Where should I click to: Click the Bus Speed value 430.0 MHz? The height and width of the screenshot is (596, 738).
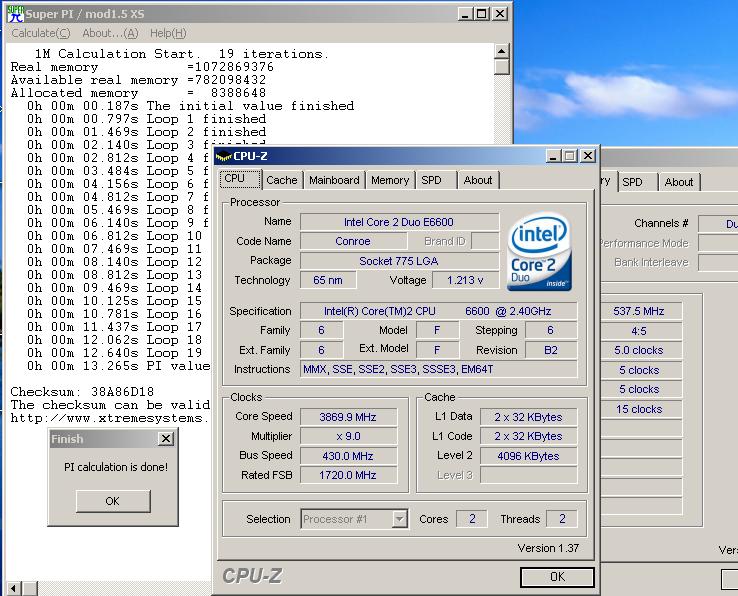point(348,456)
